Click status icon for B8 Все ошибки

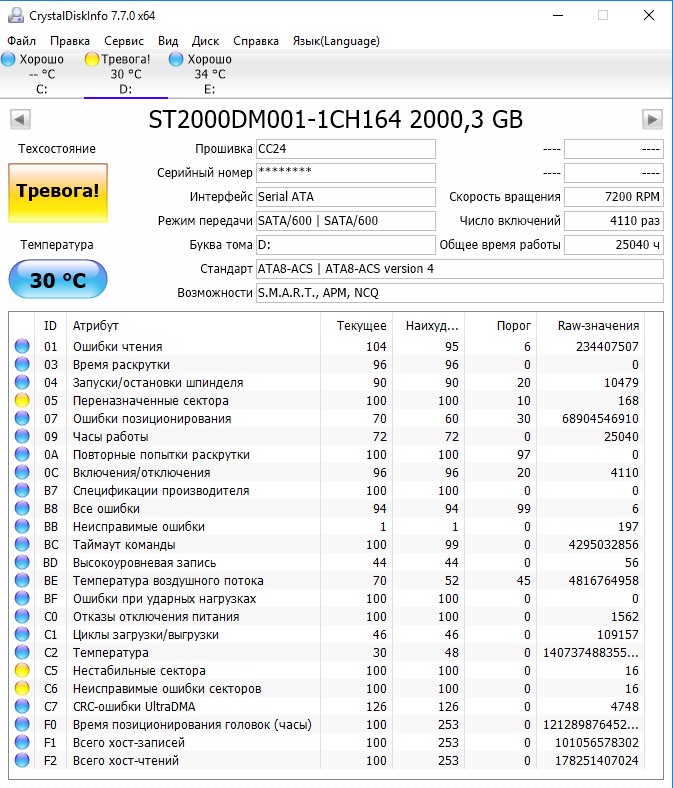pyautogui.click(x=22, y=509)
